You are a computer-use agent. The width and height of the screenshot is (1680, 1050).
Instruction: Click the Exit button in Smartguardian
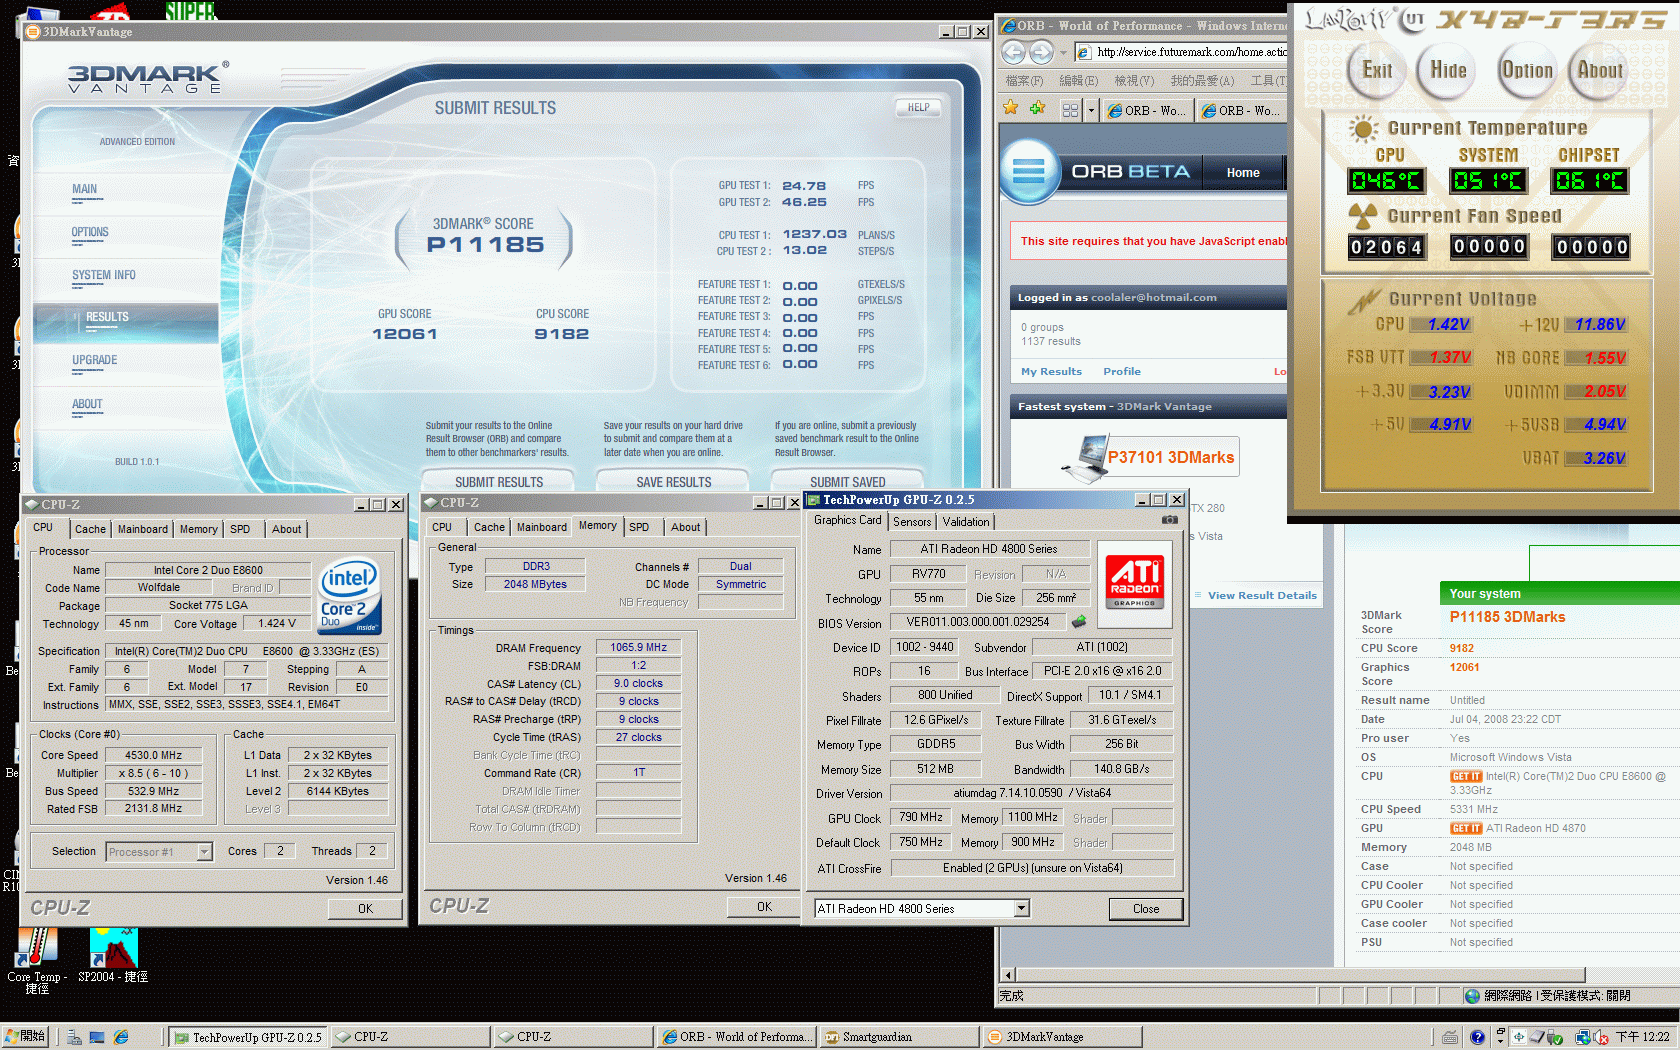point(1377,70)
